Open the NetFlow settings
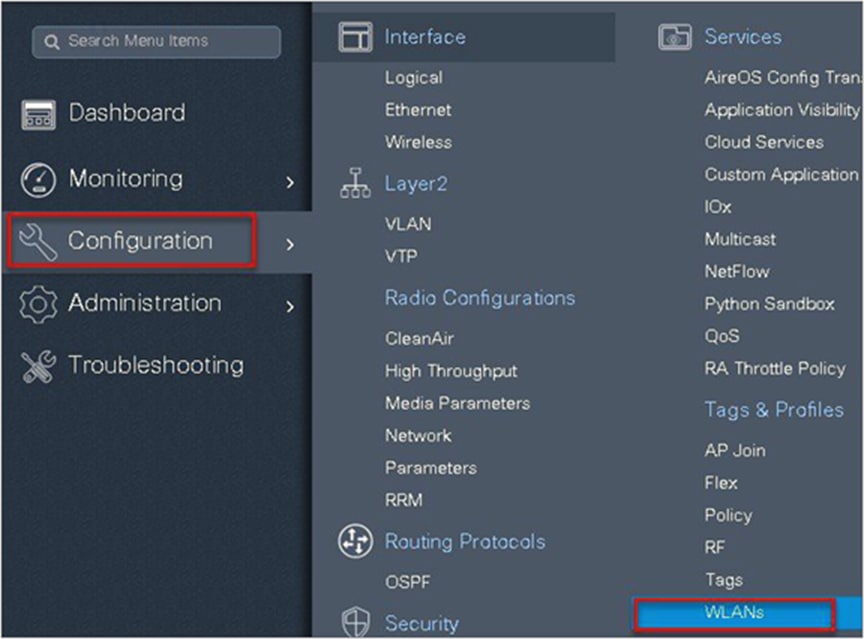This screenshot has height=639, width=864. pyautogui.click(x=737, y=272)
